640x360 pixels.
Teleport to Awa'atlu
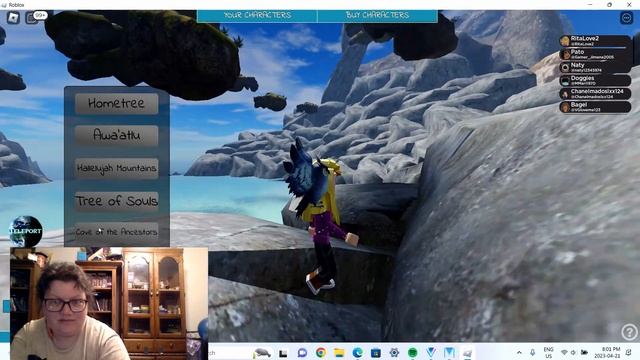pos(117,136)
